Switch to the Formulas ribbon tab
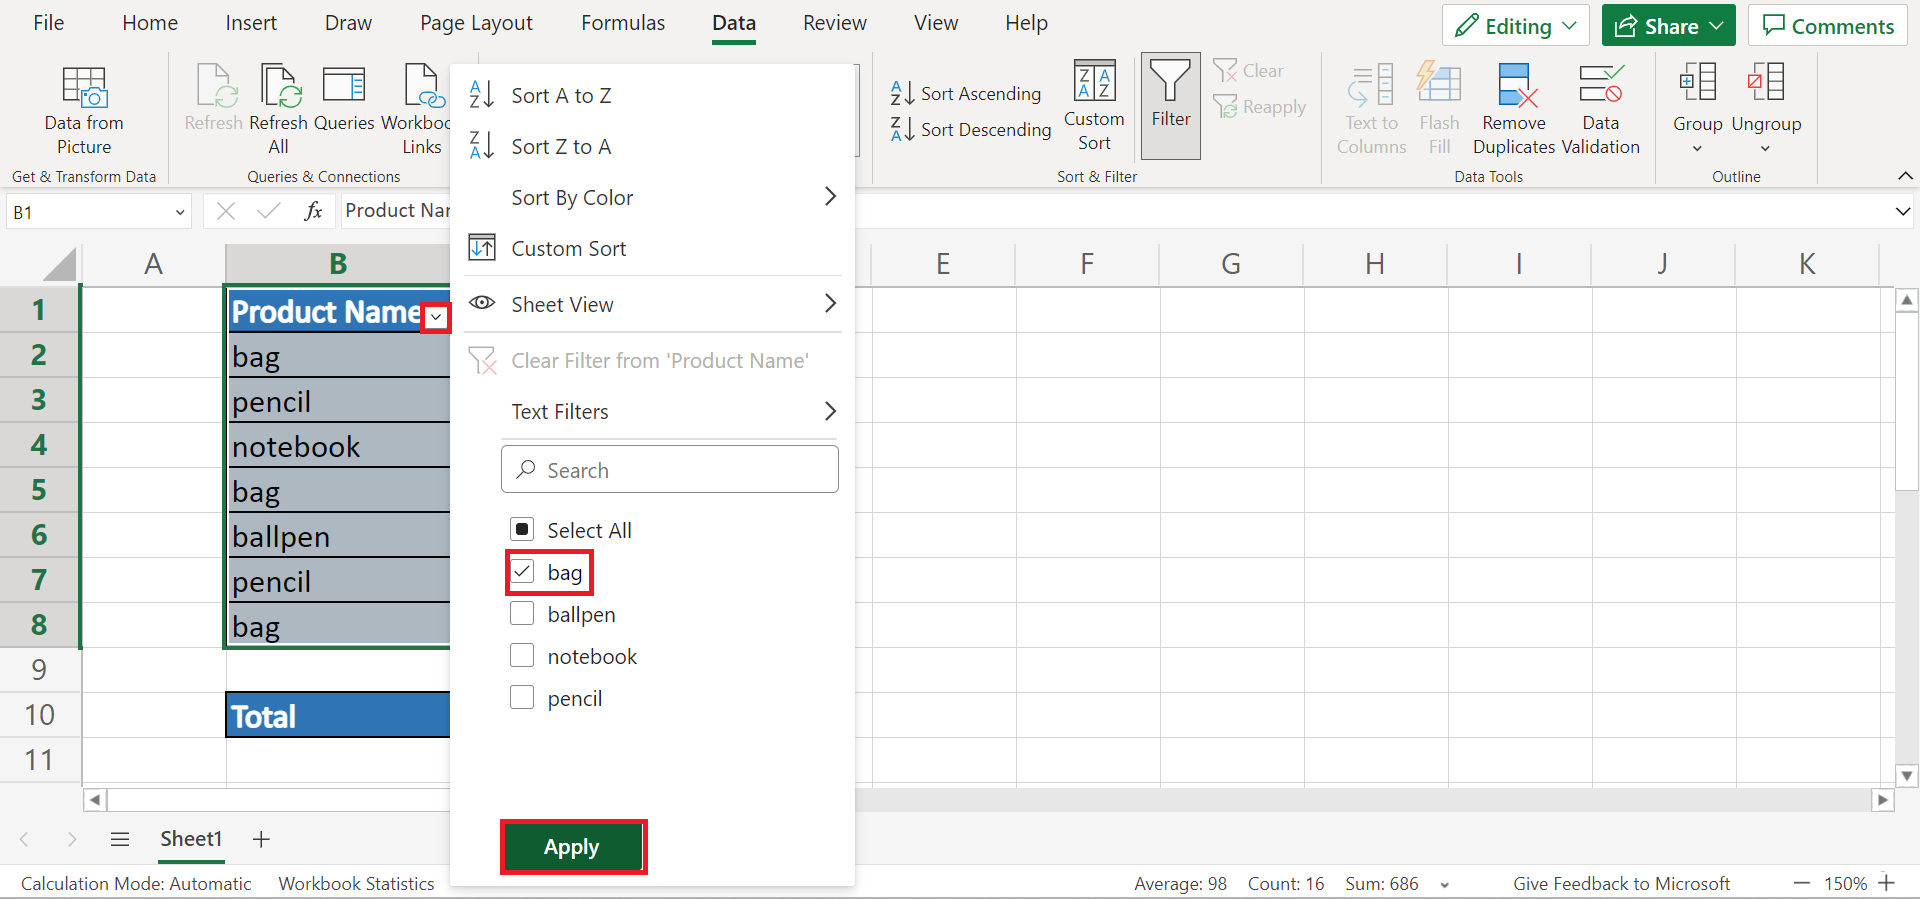This screenshot has height=899, width=1920. [x=623, y=23]
